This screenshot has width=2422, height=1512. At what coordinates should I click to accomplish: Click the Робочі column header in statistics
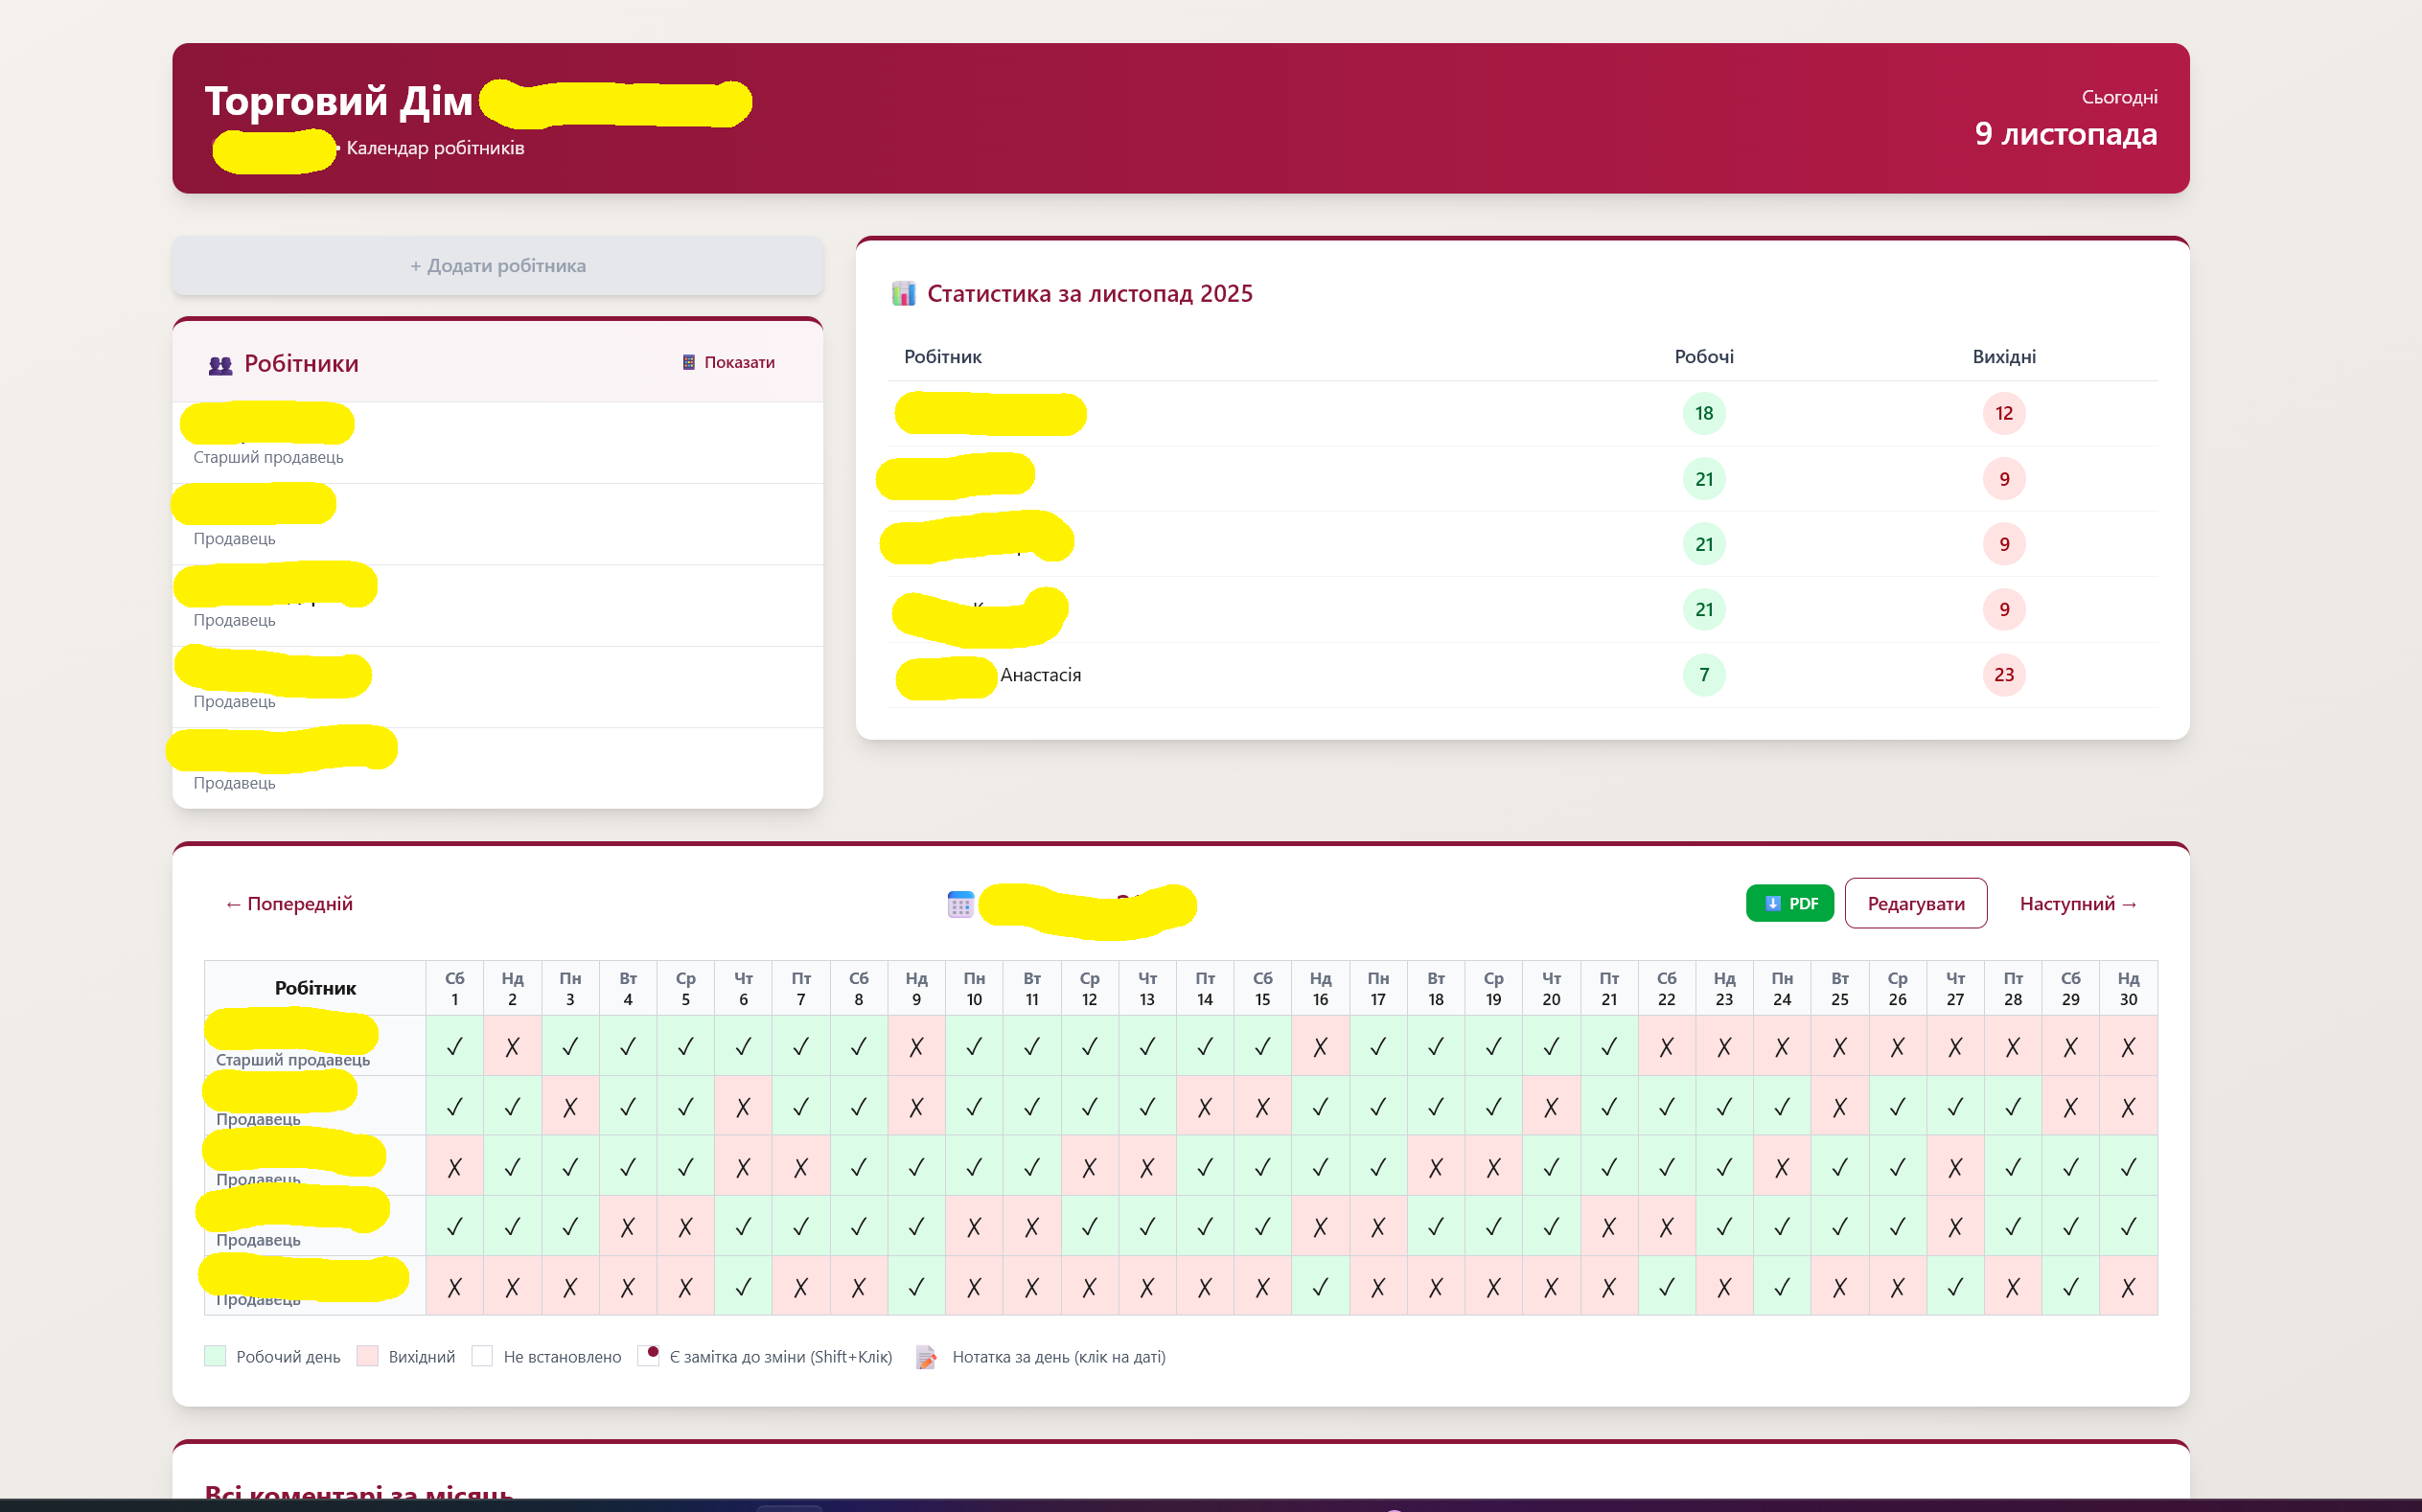click(x=1704, y=357)
